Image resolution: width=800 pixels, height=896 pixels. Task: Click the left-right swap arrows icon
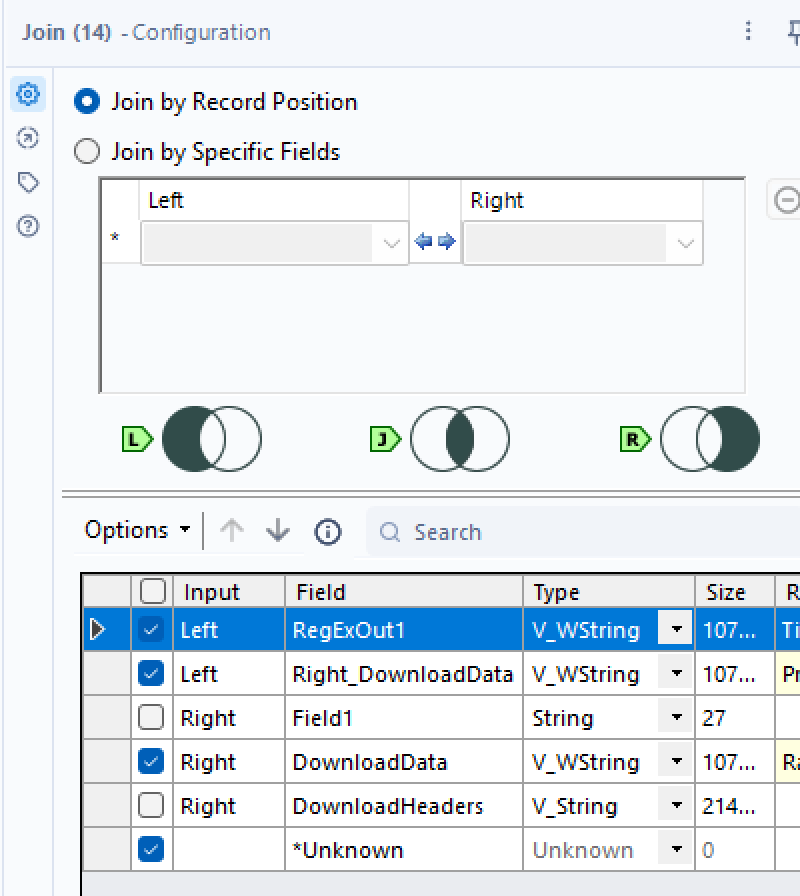(435, 242)
